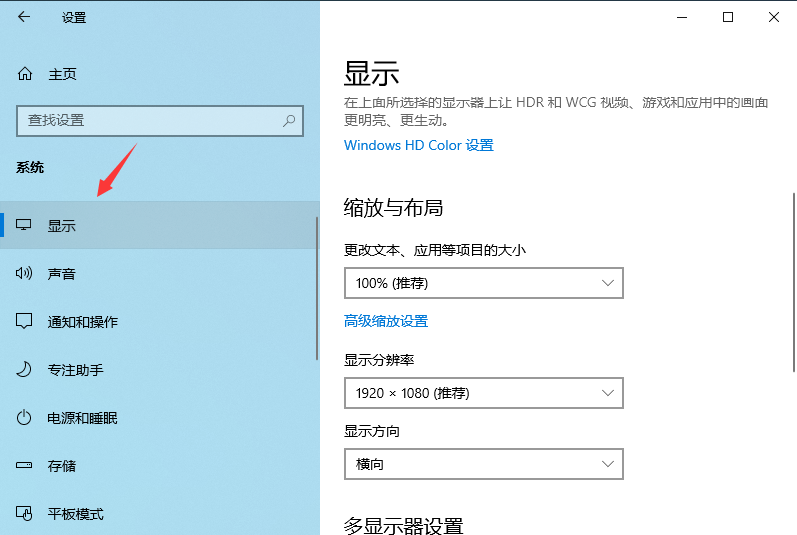Click the 平板模式 tablet icon
This screenshot has height=535, width=797.
(x=25, y=514)
